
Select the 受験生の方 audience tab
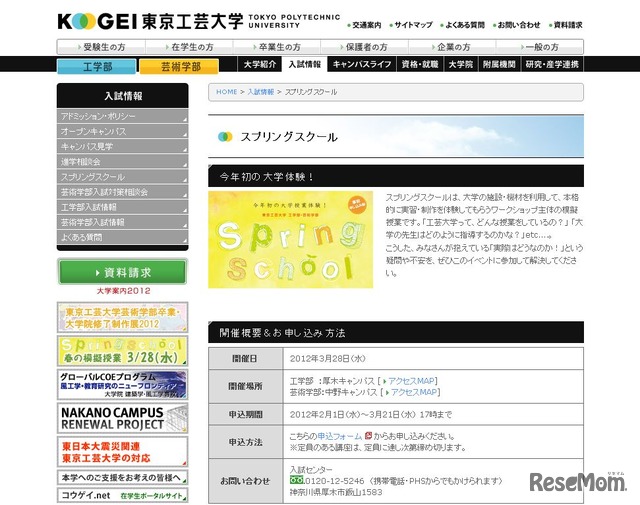coord(101,47)
